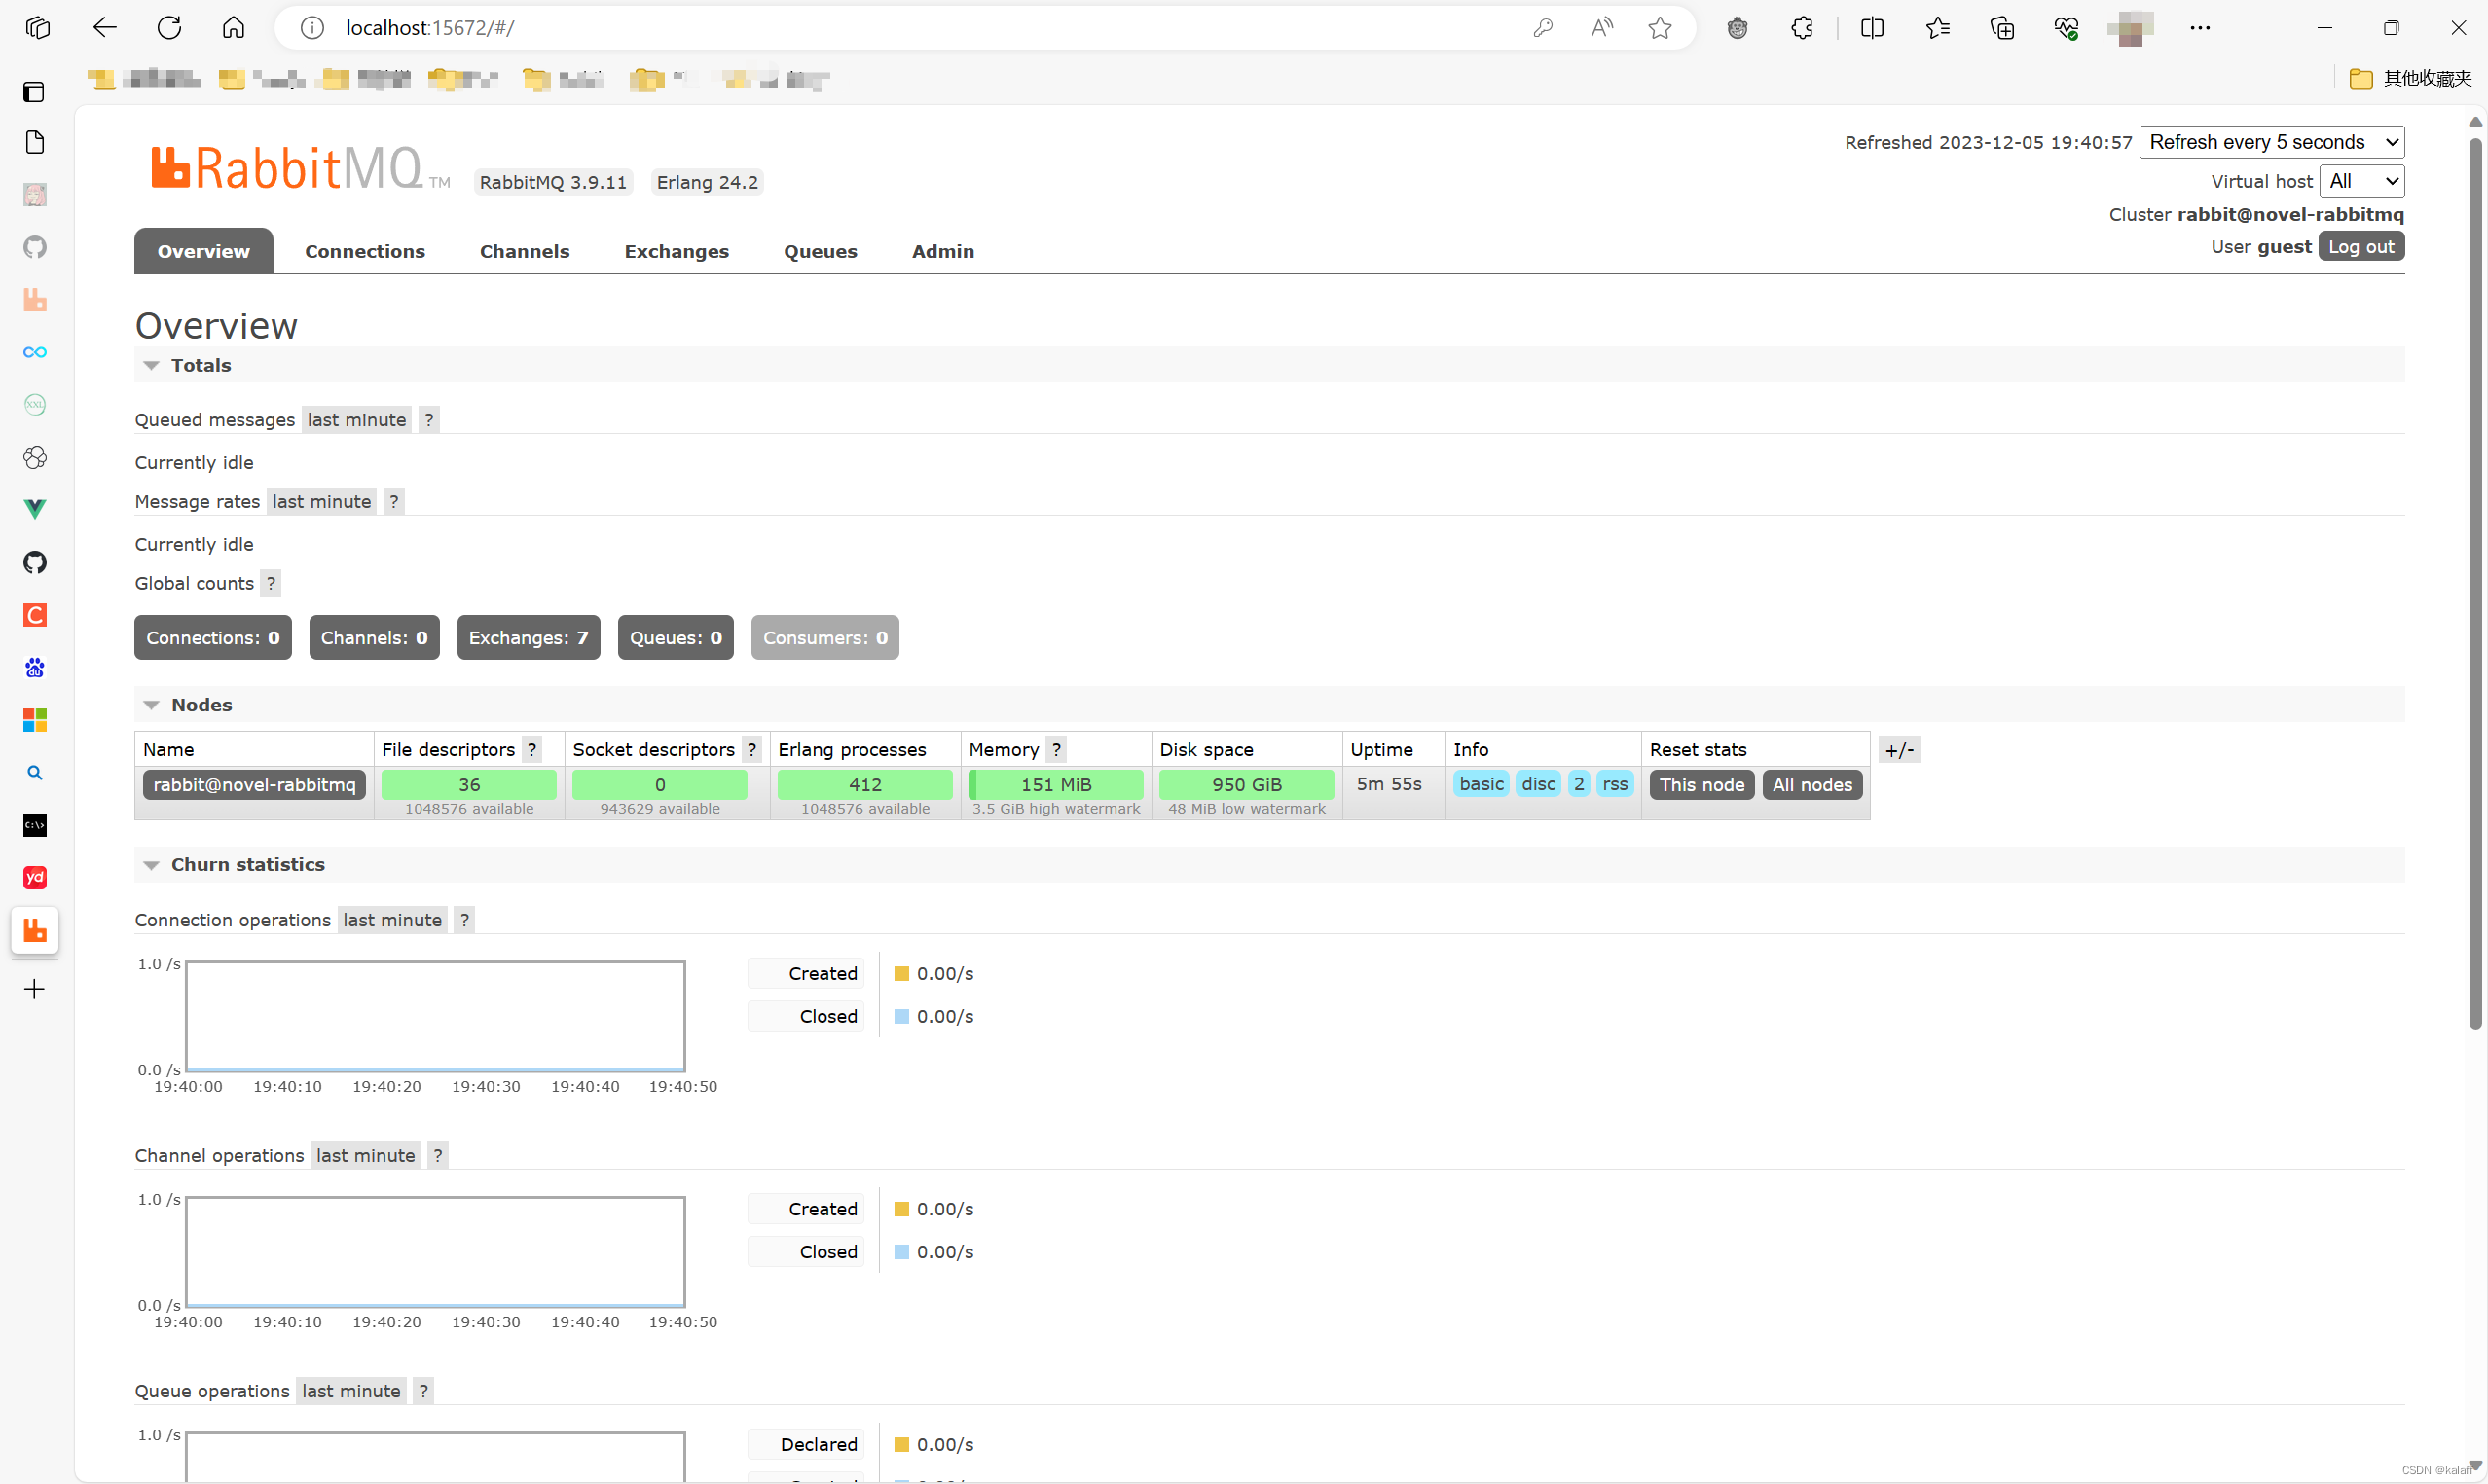This screenshot has height=1484, width=2488.
Task: Reset stats for This node
Action: click(1701, 784)
